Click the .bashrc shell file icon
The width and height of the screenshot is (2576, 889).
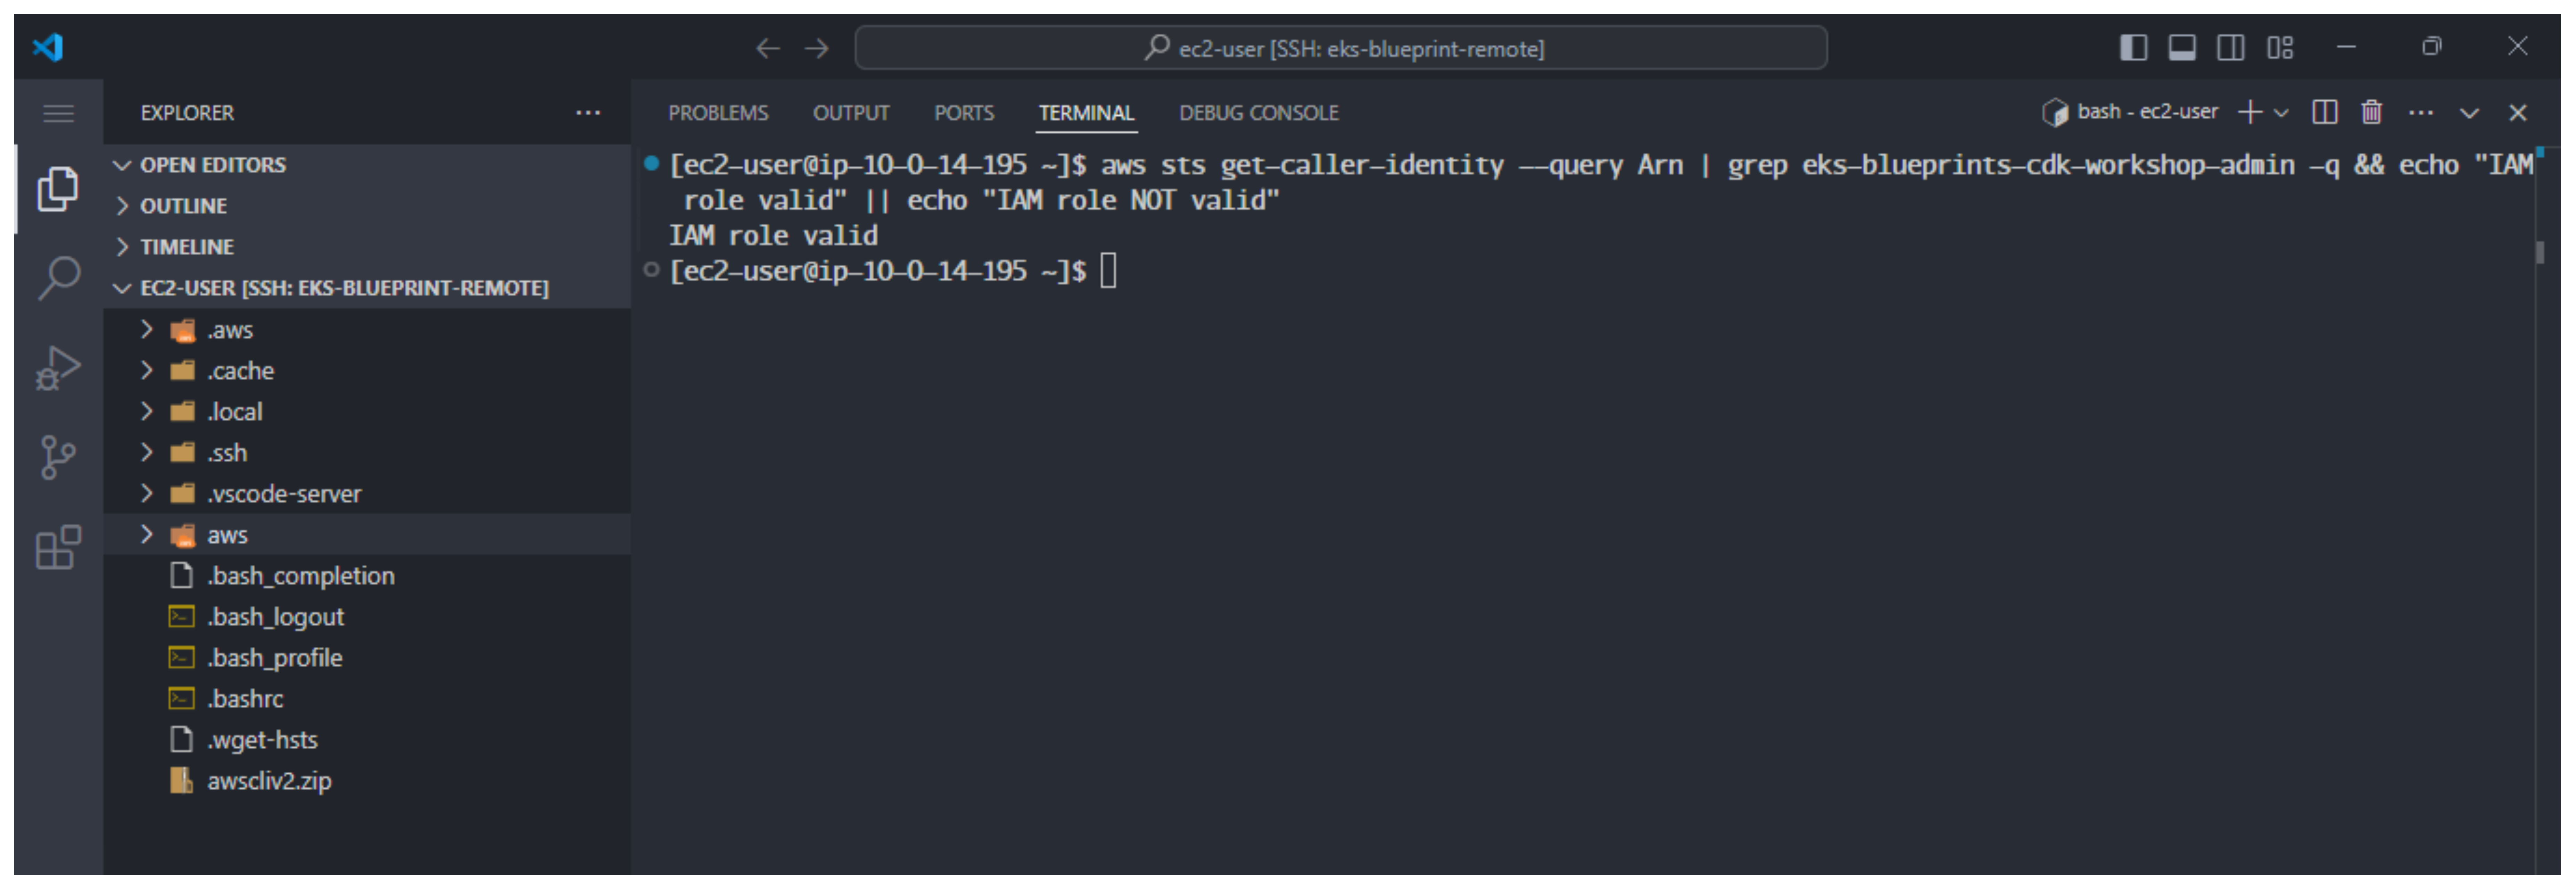(x=181, y=699)
